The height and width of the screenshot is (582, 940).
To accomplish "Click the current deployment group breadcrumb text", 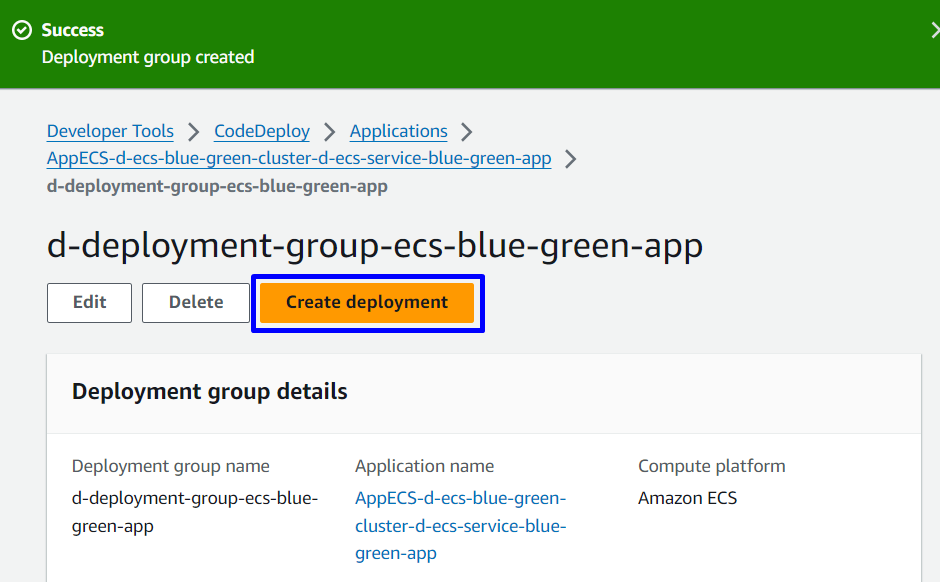I will click(217, 186).
